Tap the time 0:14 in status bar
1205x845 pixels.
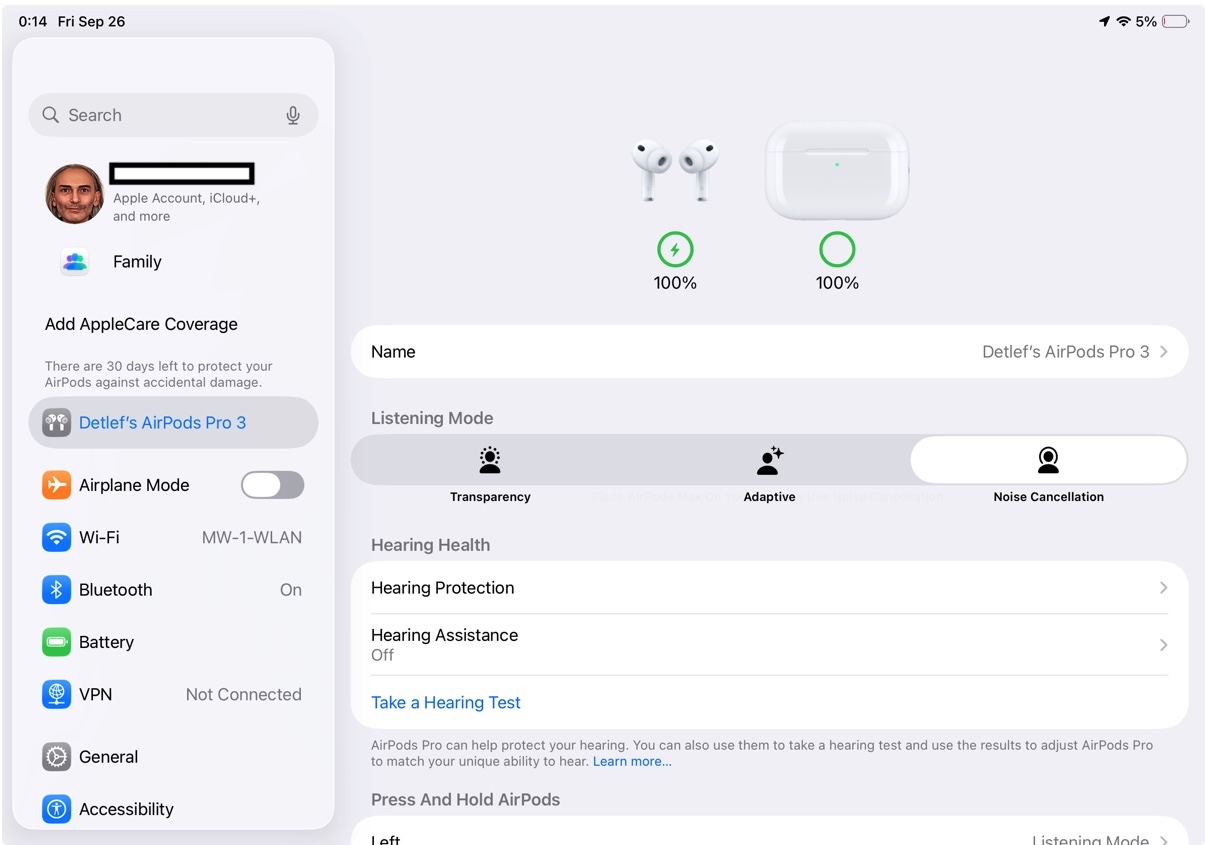(x=33, y=21)
